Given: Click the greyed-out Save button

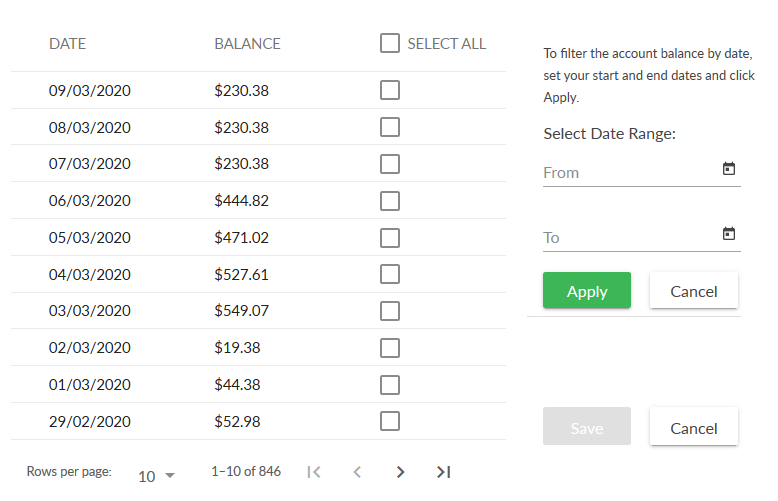Looking at the screenshot, I should 586,427.
